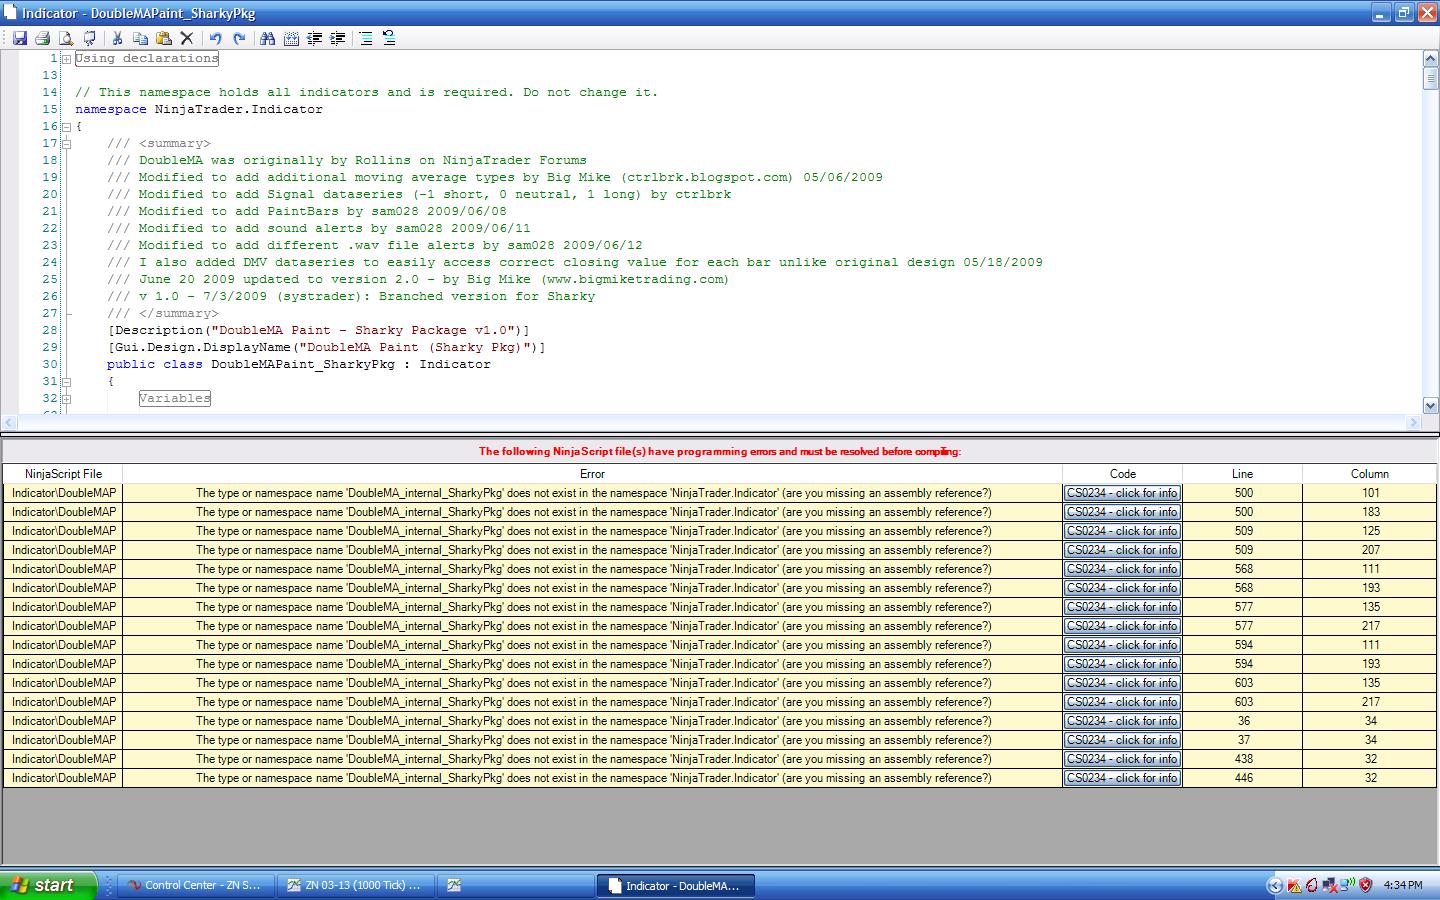Collapse the summary comment at line 17

66,144
